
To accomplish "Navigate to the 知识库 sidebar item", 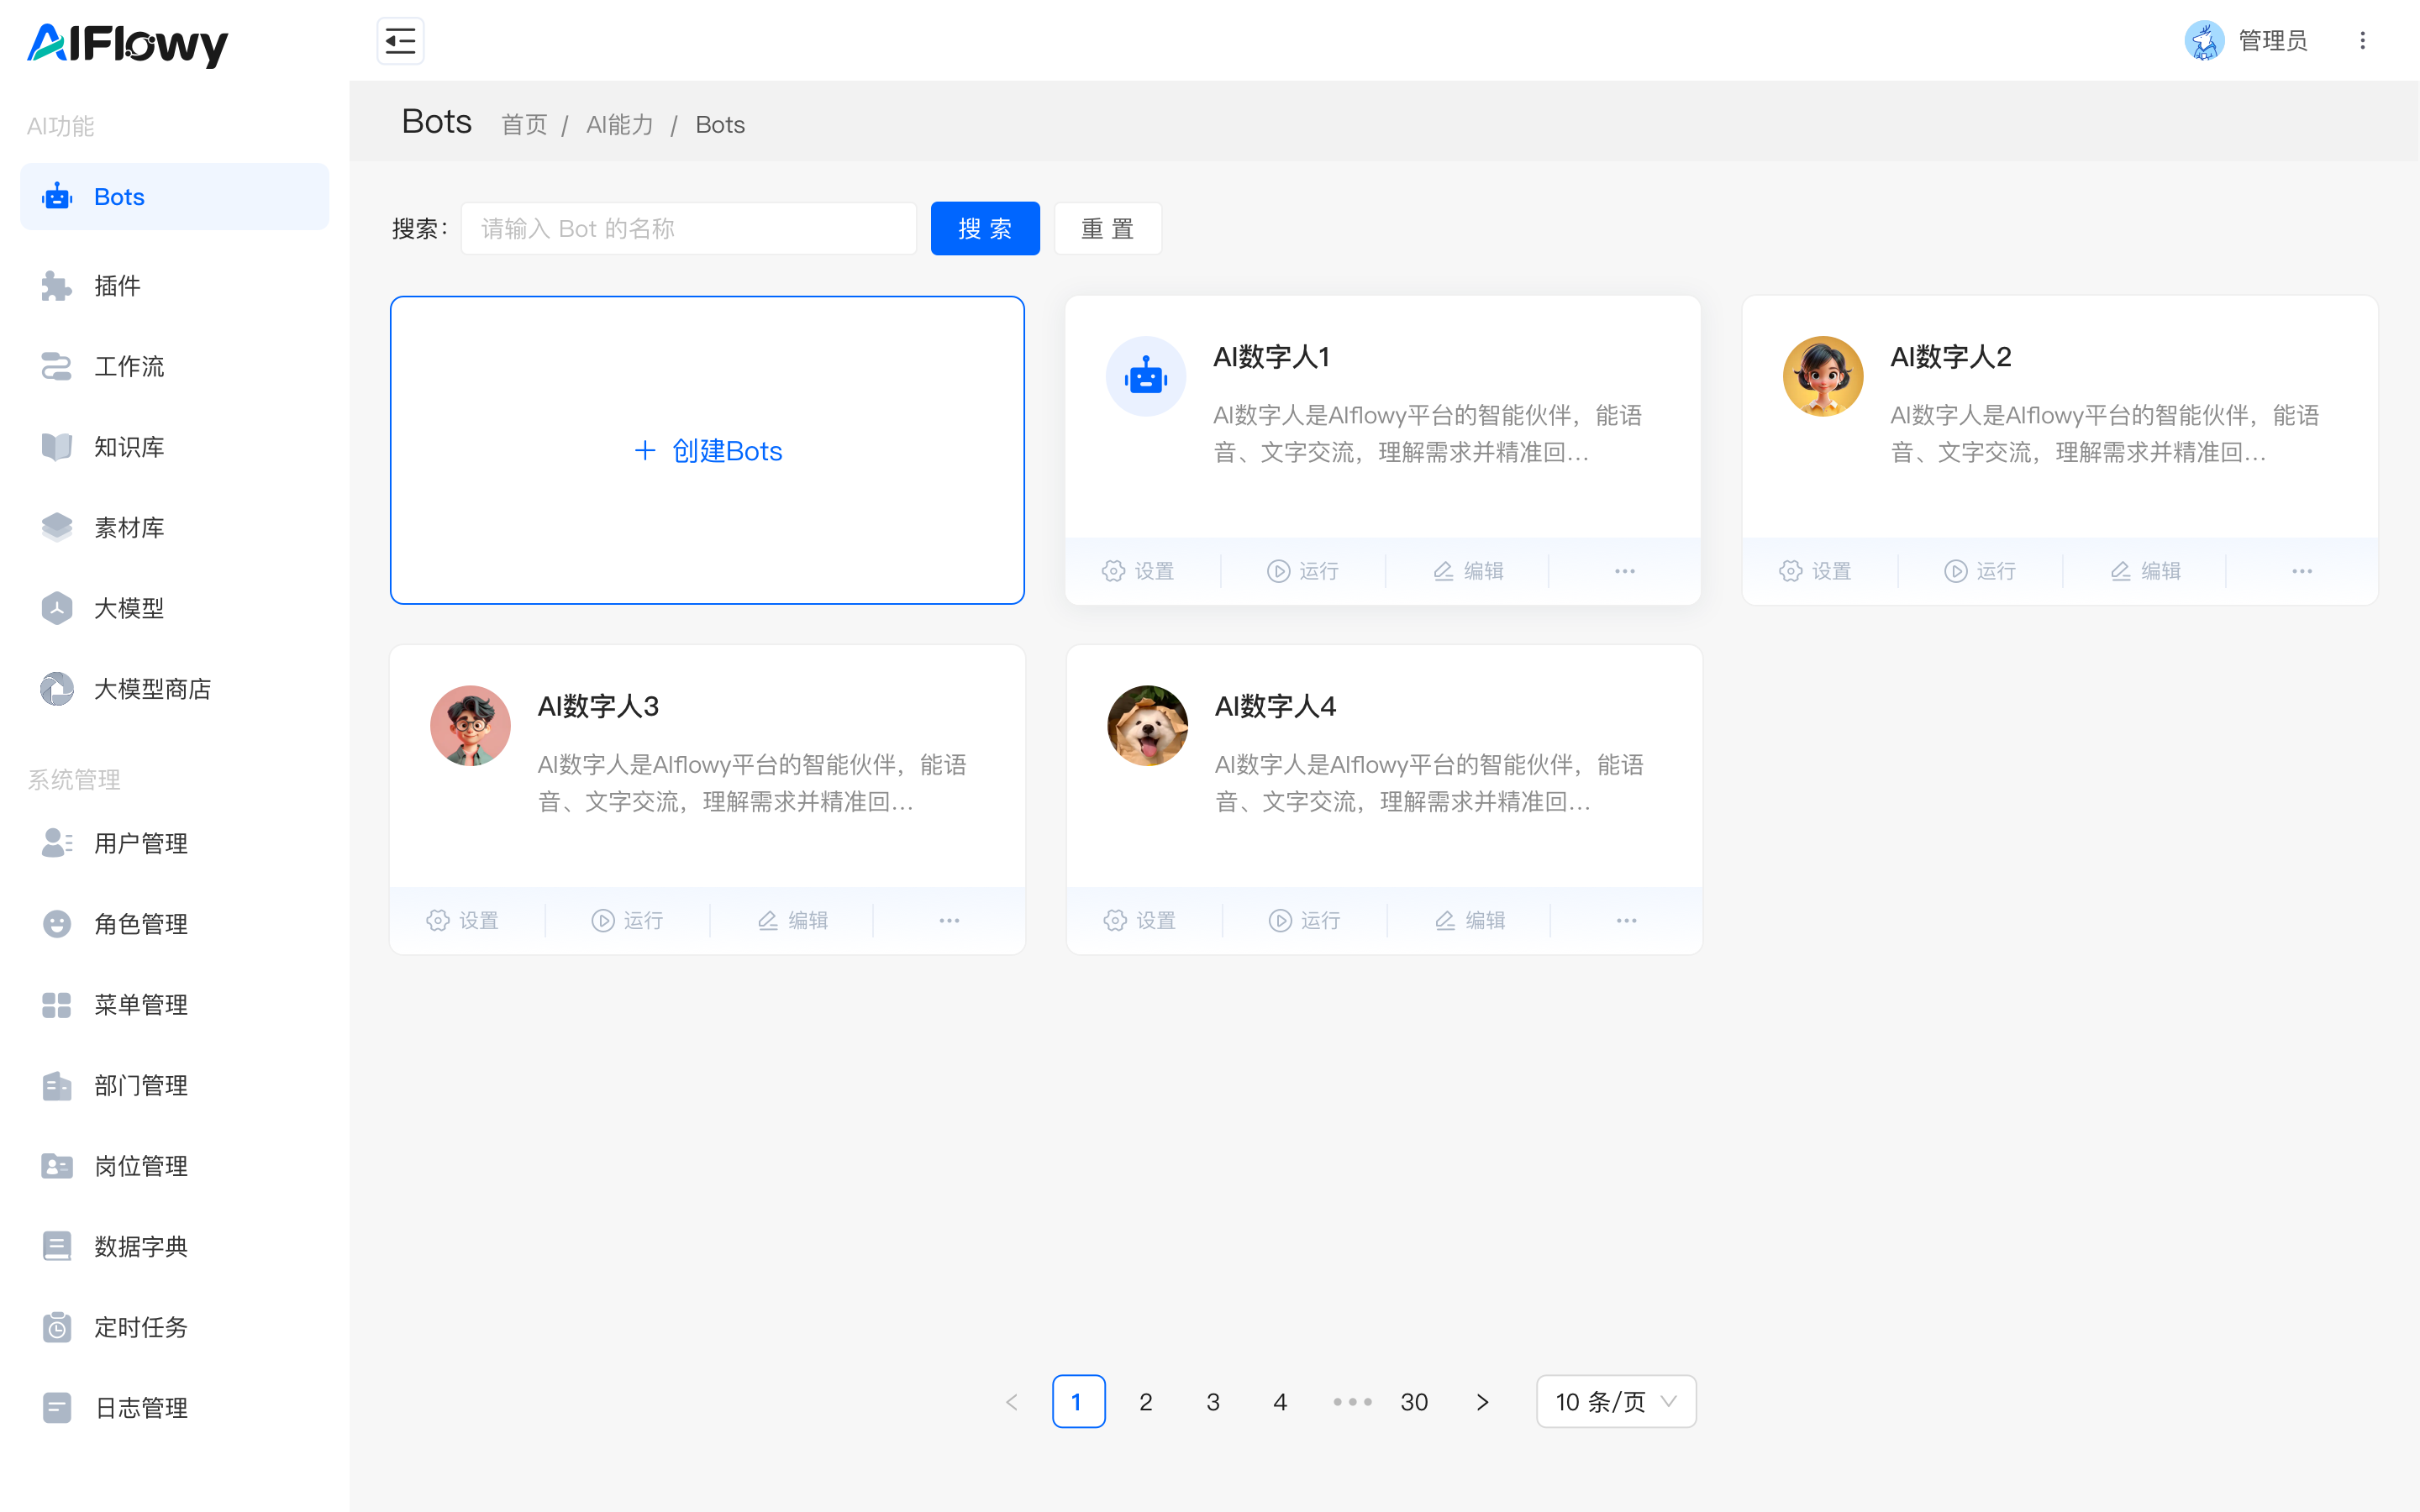I will pos(129,447).
